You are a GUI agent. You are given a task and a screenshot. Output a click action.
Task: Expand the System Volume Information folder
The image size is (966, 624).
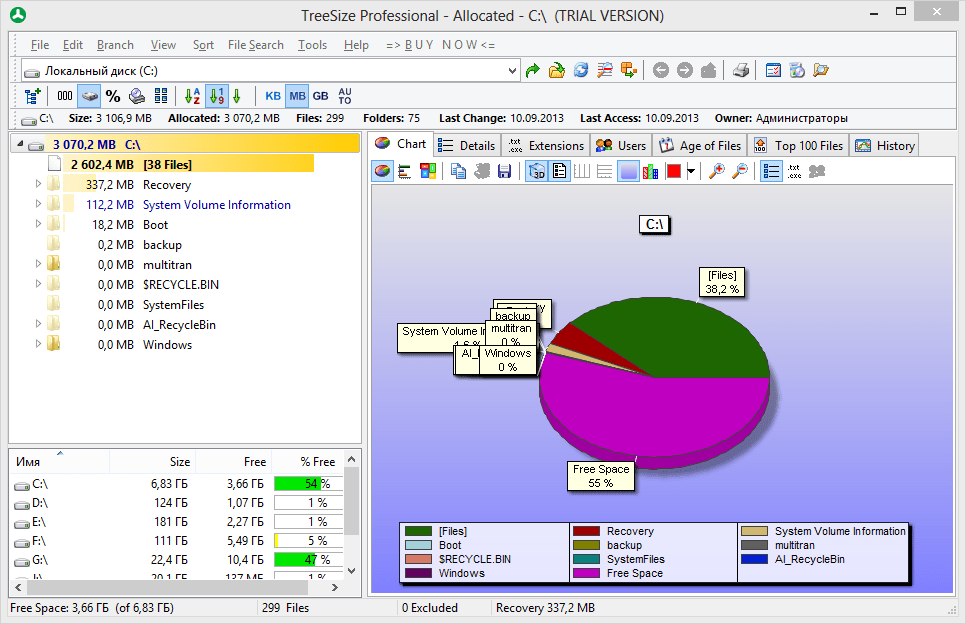point(39,204)
